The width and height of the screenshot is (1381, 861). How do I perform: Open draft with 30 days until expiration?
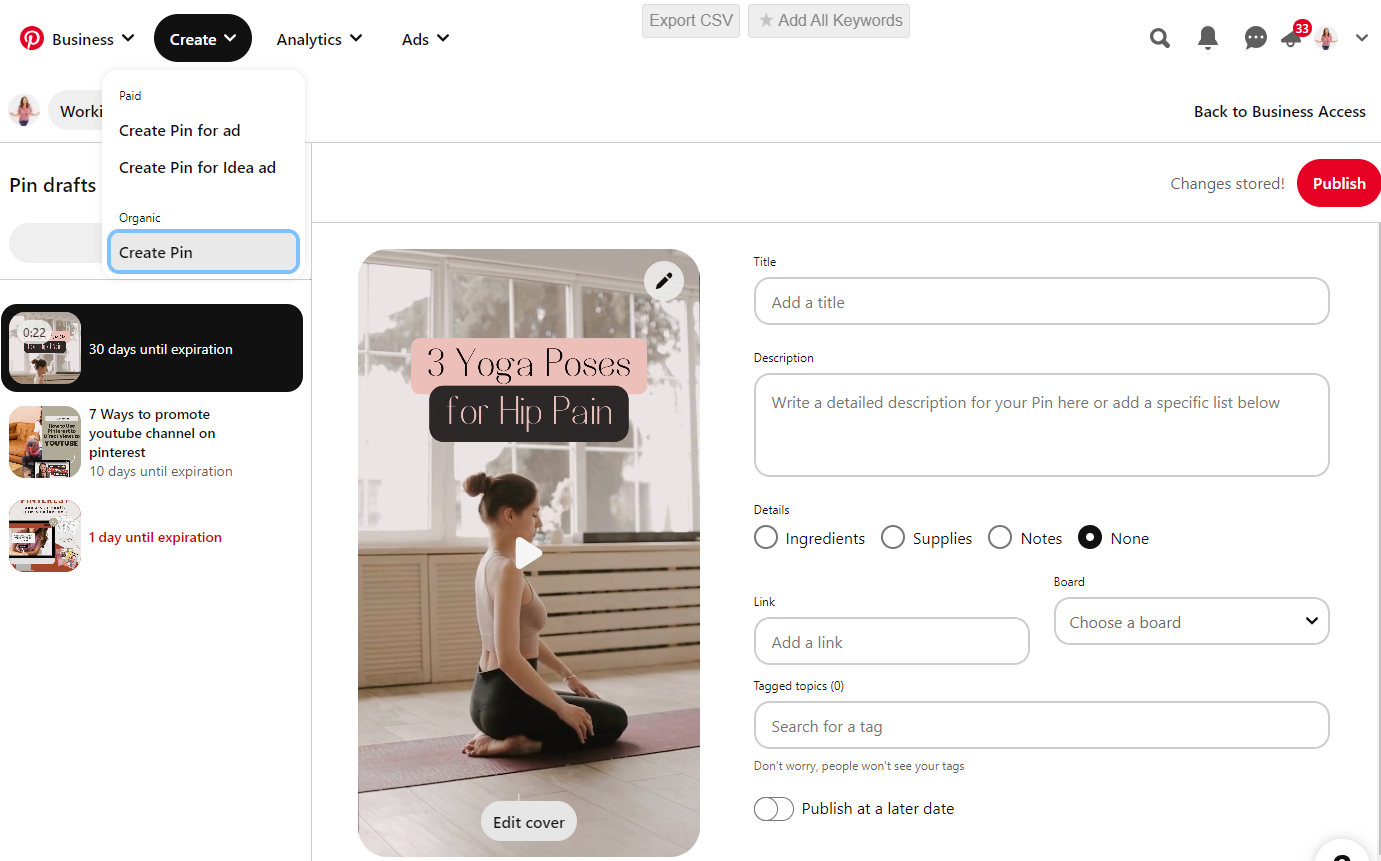coord(152,348)
